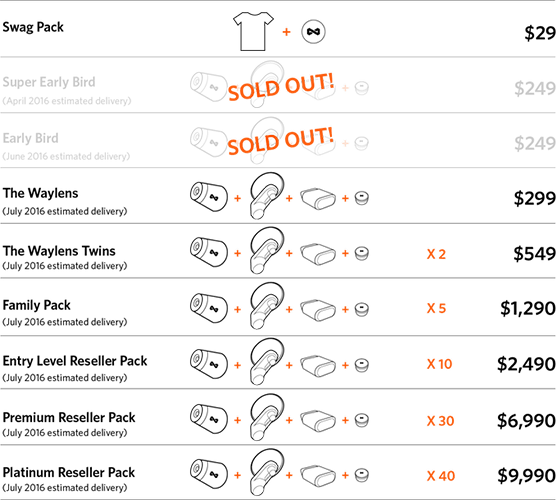Click the mount icon in Premium Reseller Pack row

267,418
